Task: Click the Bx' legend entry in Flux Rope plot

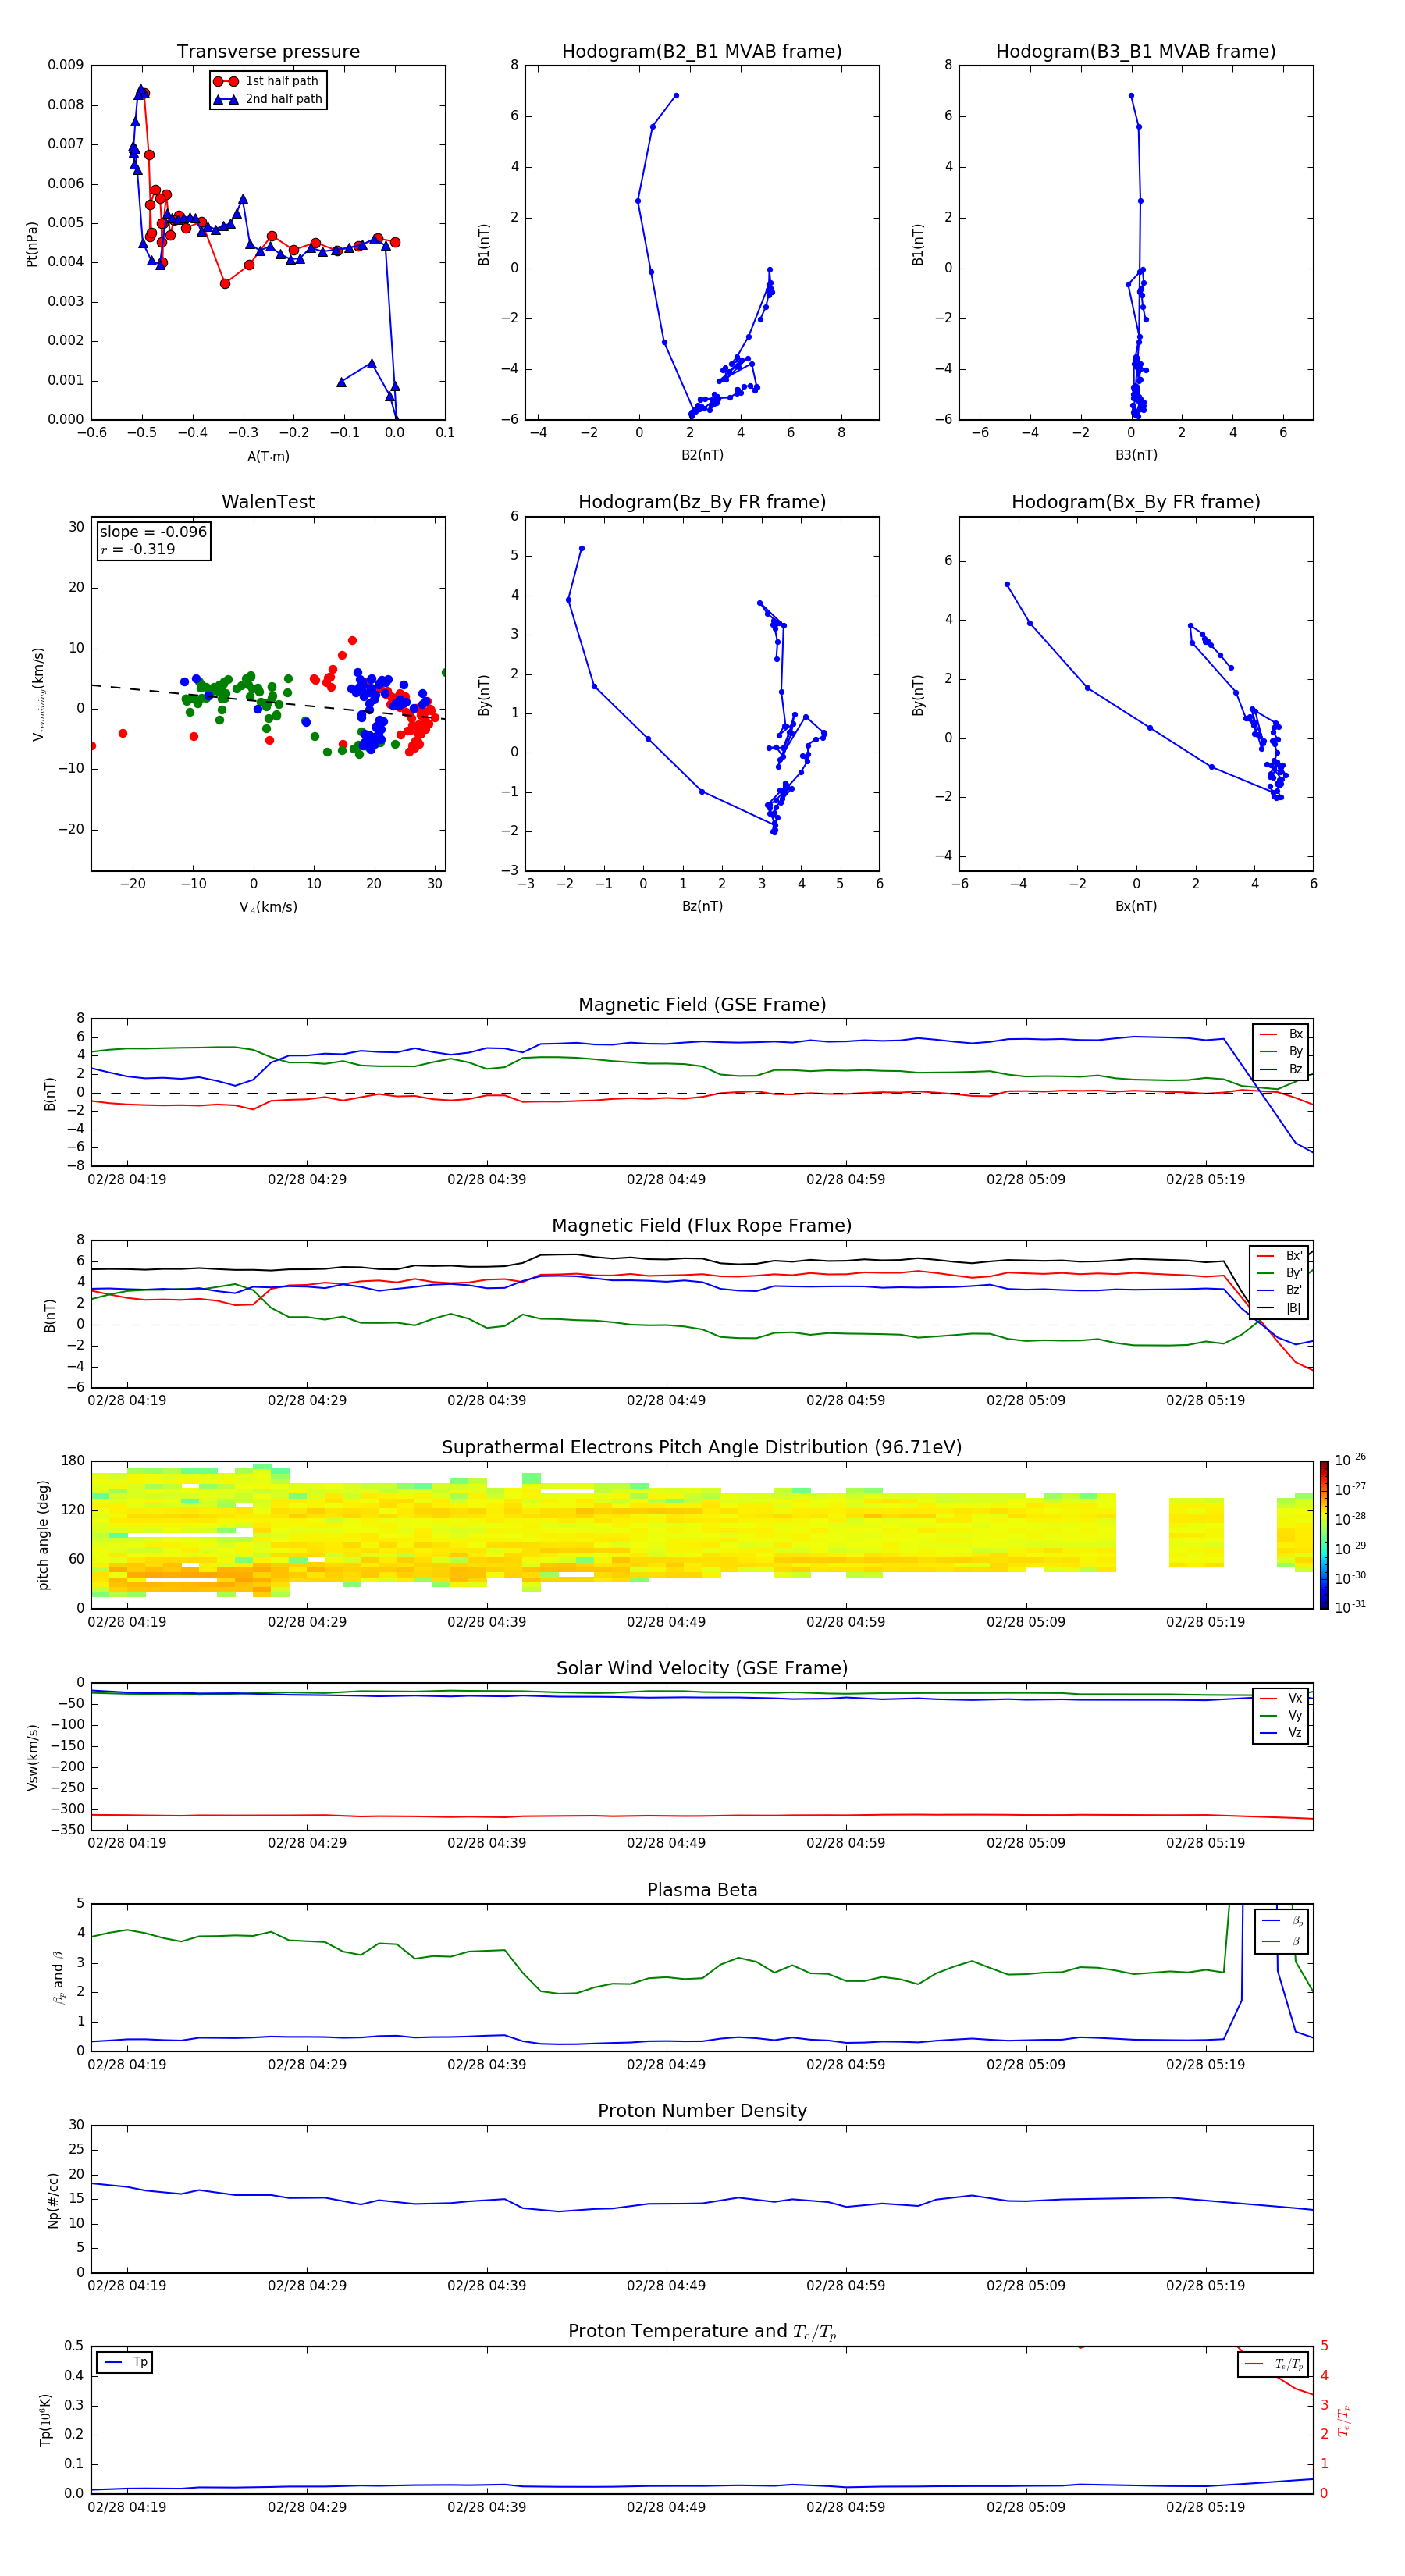Action: coord(1279,1256)
